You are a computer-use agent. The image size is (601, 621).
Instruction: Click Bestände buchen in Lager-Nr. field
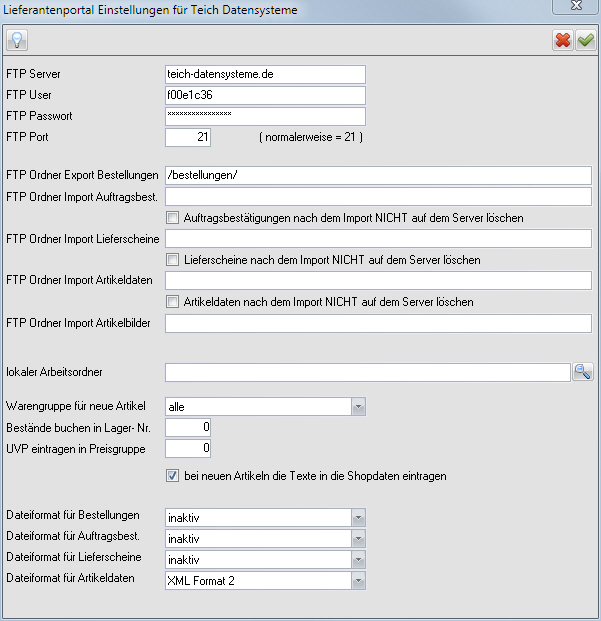(188, 427)
